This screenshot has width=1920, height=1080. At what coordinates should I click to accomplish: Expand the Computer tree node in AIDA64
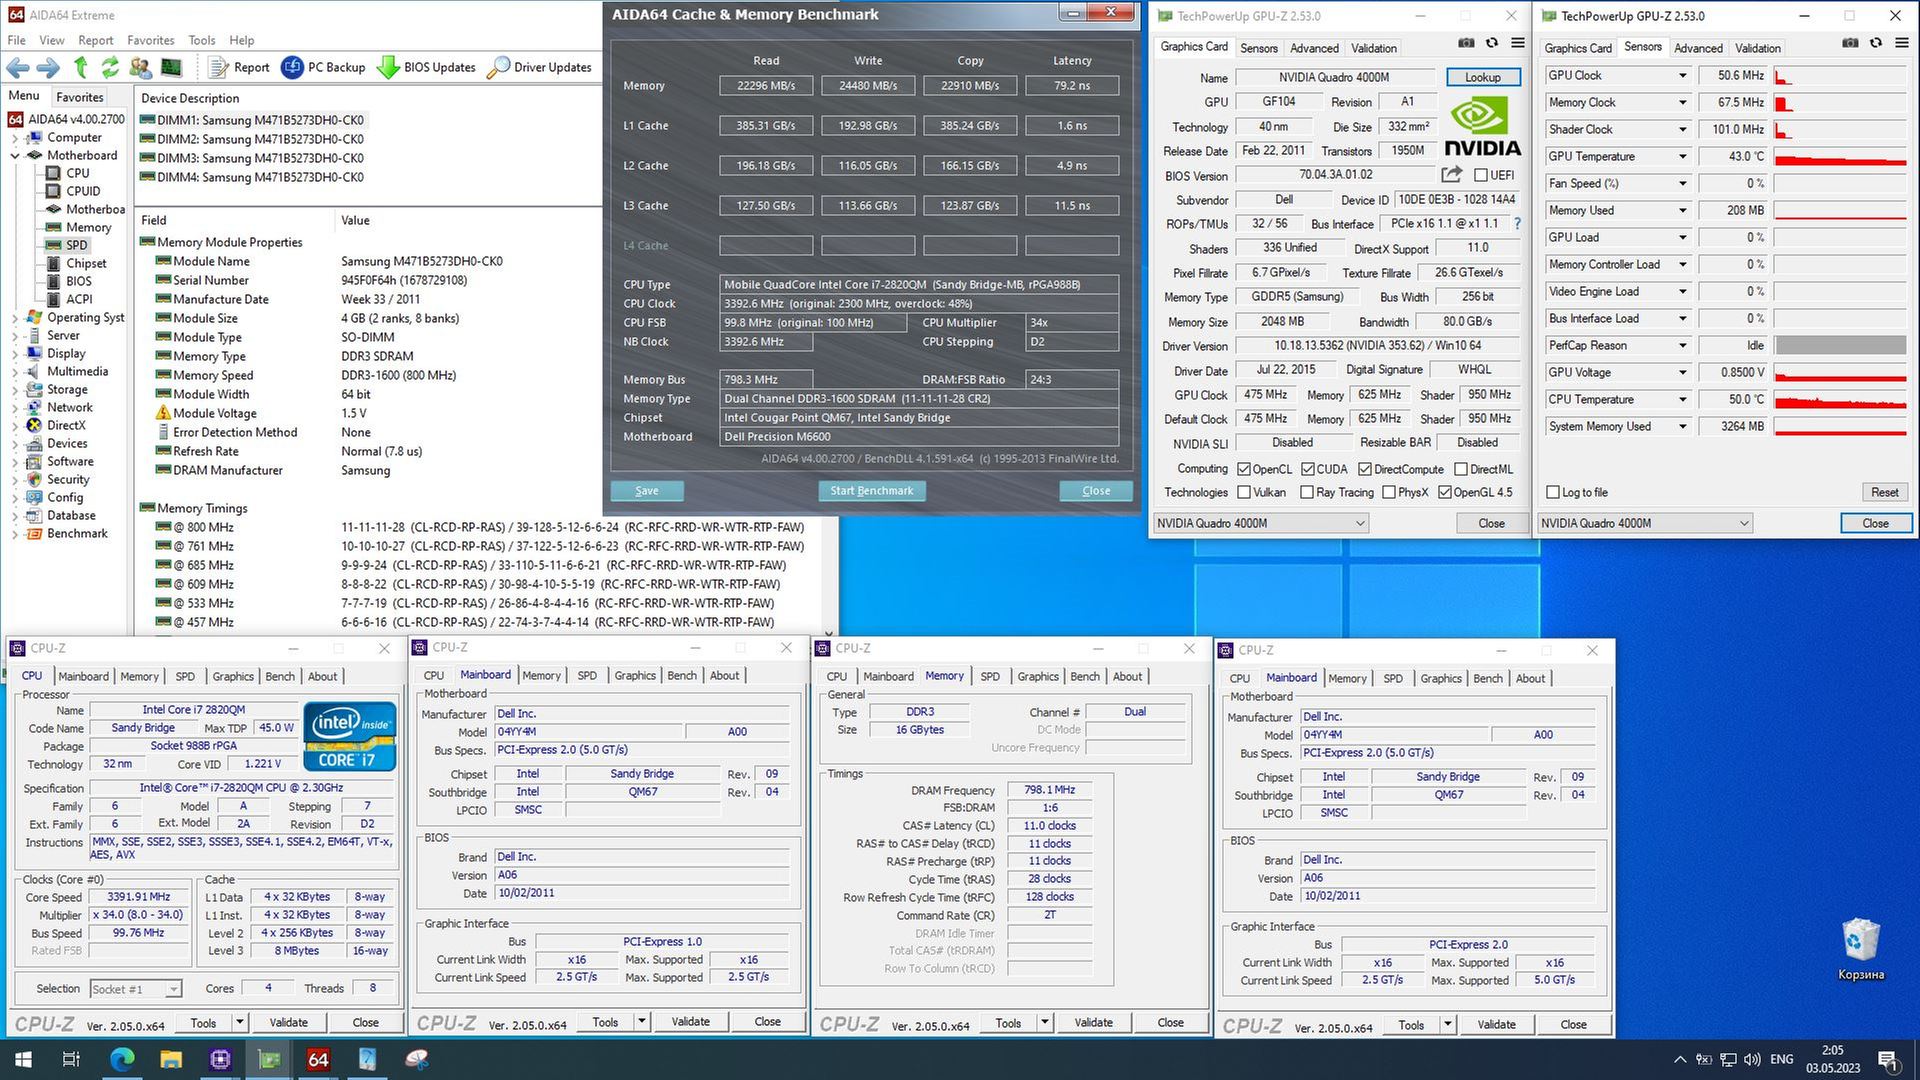tap(16, 137)
